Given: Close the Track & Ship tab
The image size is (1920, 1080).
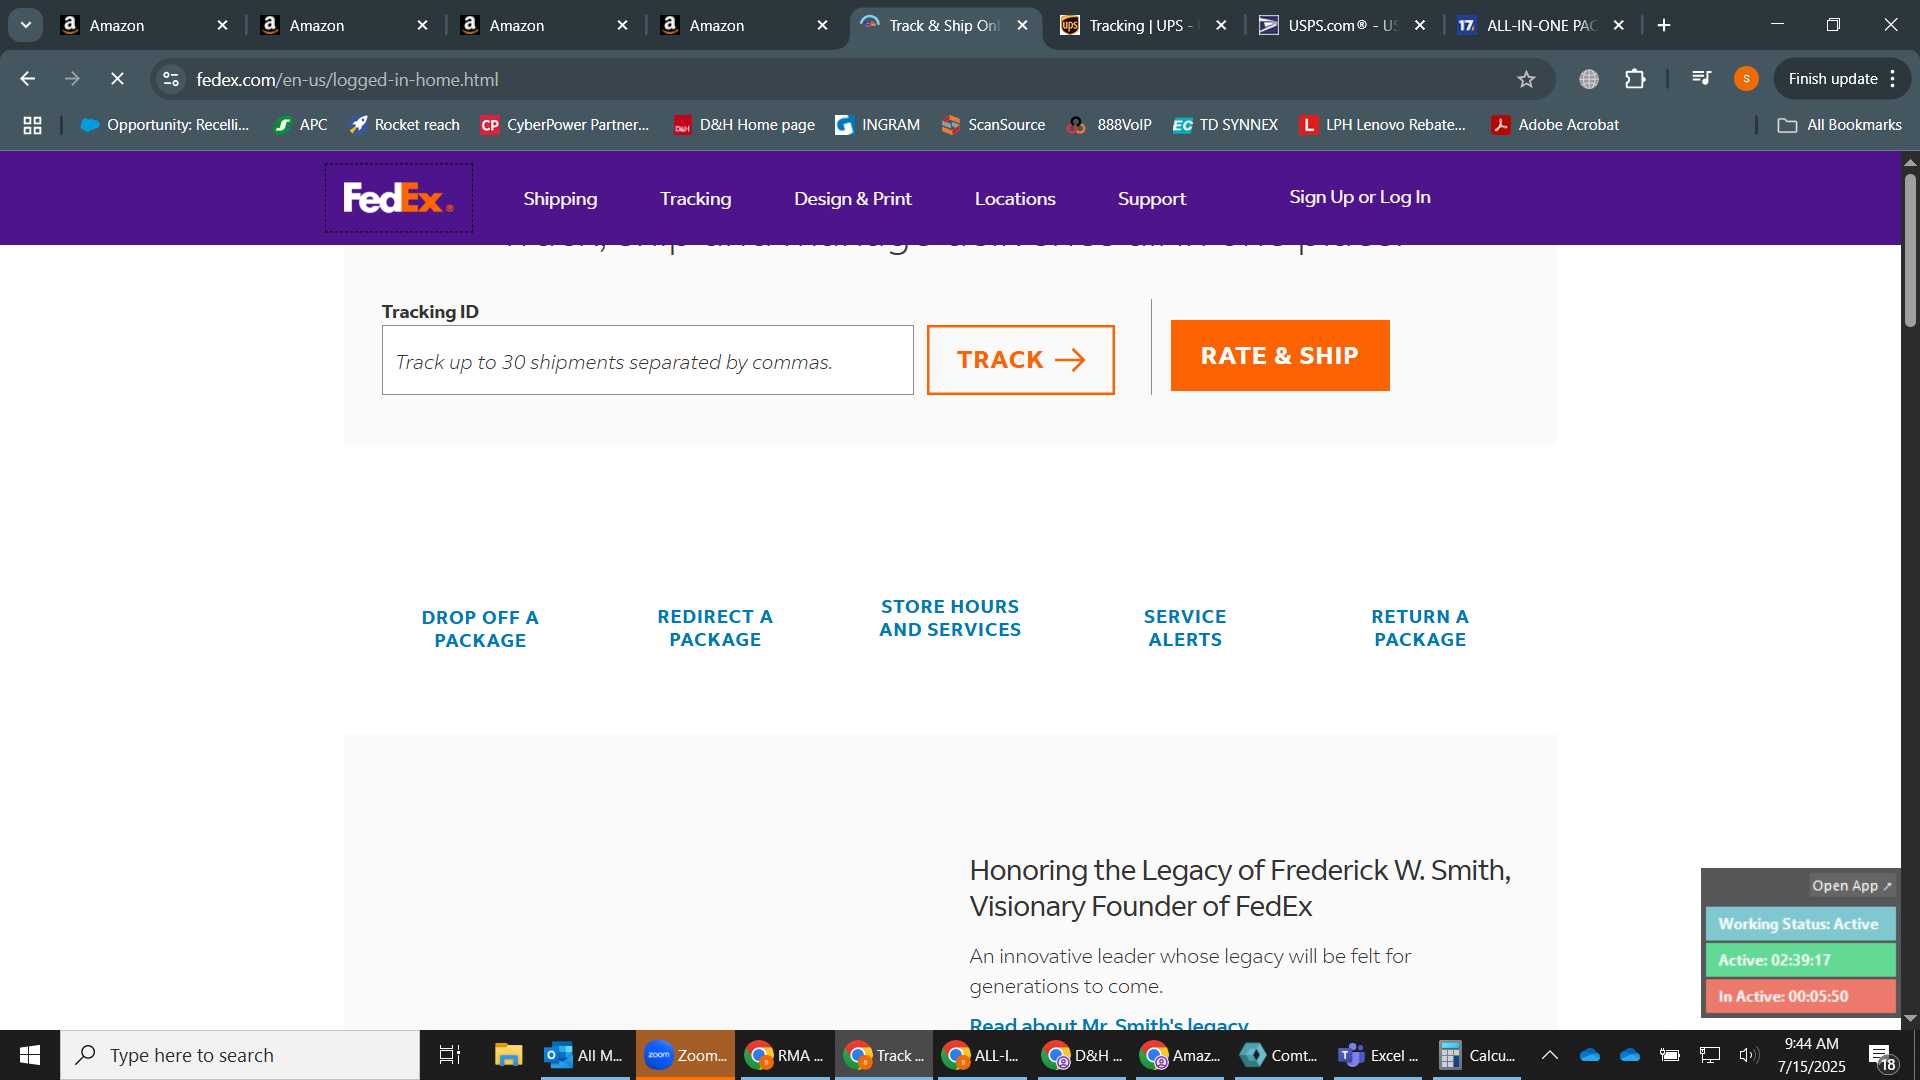Looking at the screenshot, I should 1022,25.
